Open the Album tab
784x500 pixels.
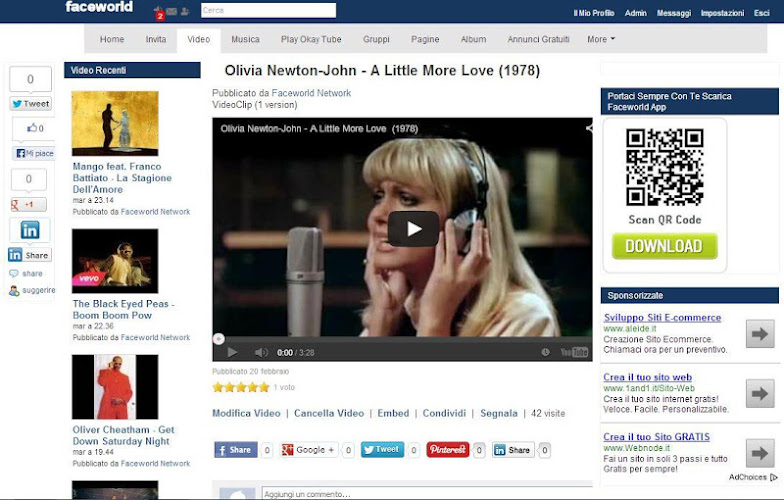click(474, 39)
